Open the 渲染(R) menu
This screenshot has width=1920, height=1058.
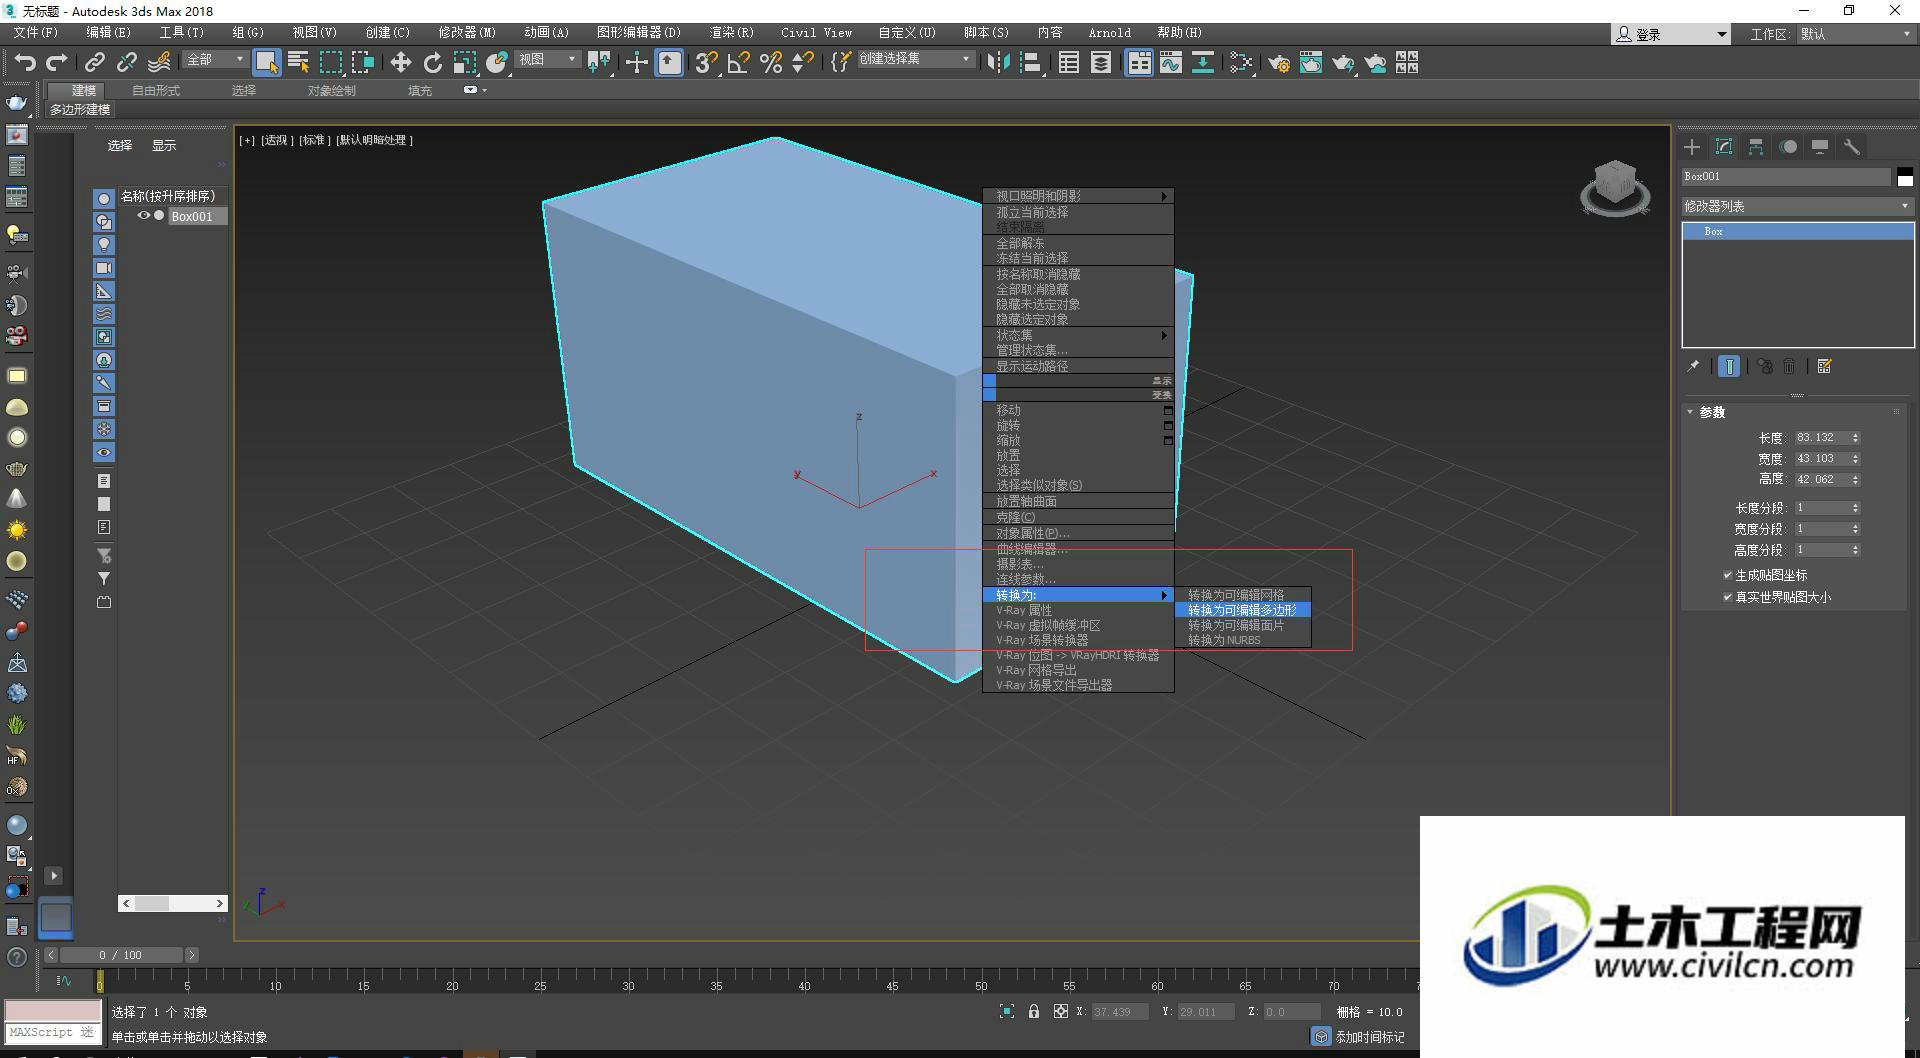(x=731, y=33)
